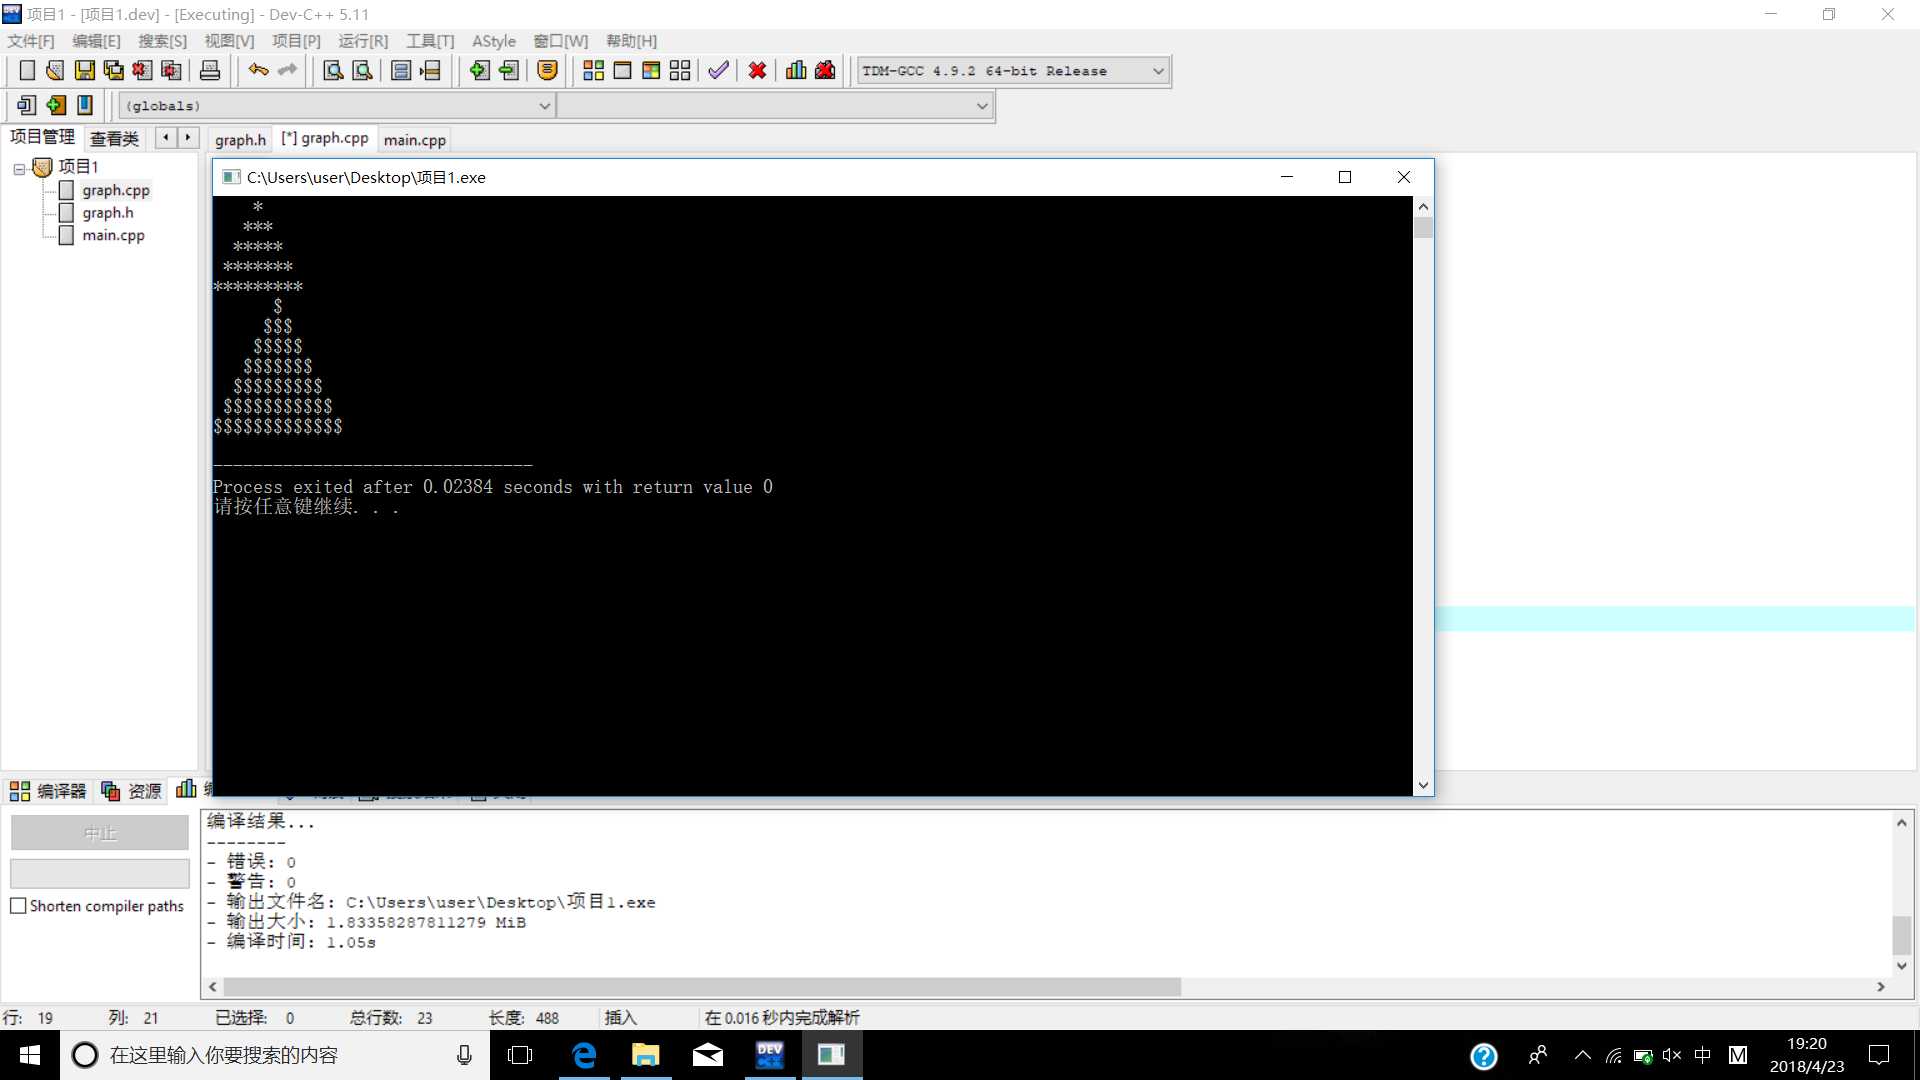
Task: Select the [*] graph.cpp editor tab
Action: [324, 138]
